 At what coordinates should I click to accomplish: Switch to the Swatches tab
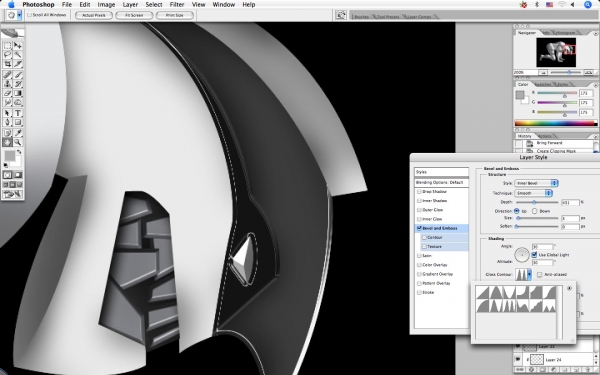click(543, 85)
